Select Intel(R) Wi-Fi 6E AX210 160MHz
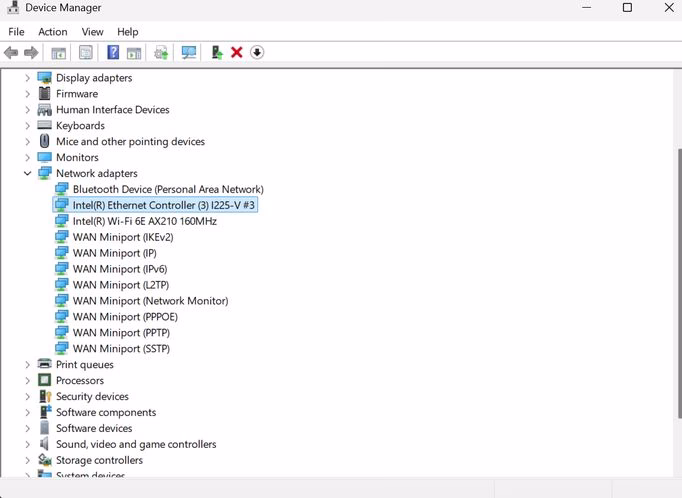The height and width of the screenshot is (498, 682). click(144, 221)
